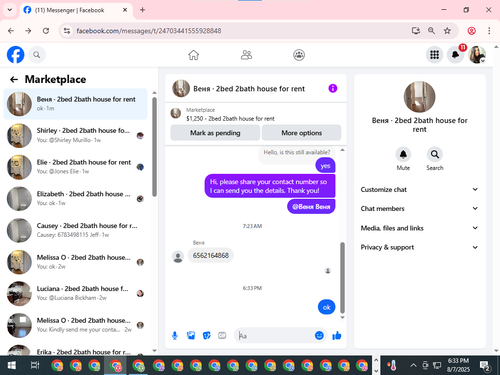Screen dimensions: 500x375
Task: Click More options button
Action: [302, 133]
